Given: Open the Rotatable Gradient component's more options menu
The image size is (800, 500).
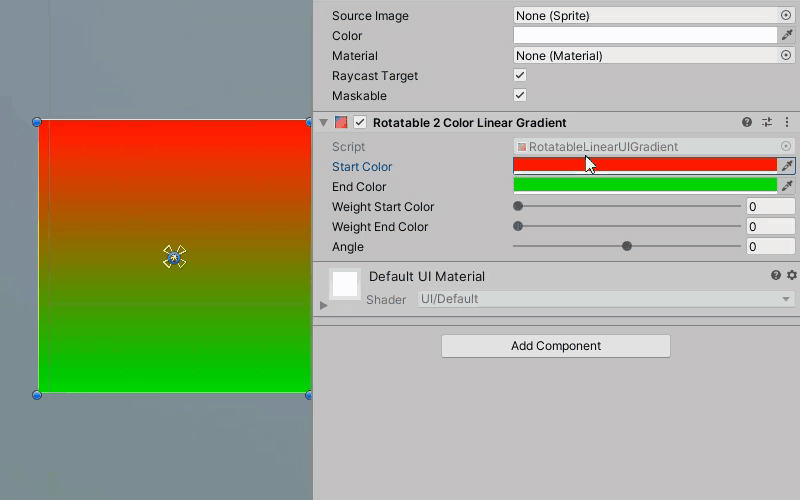Looking at the screenshot, I should tap(787, 122).
